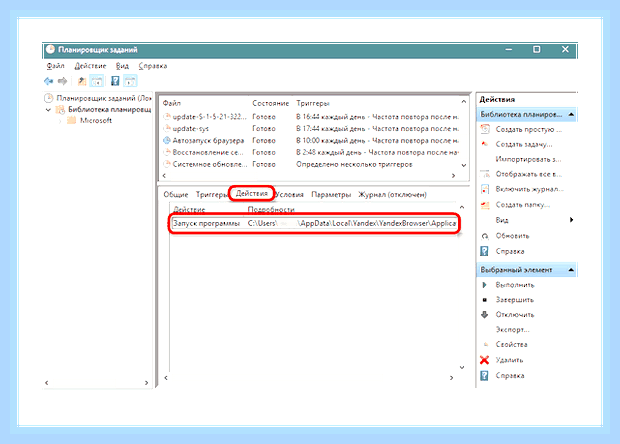This screenshot has width=620, height=444.
Task: Open the Файл menu
Action: coord(55,66)
